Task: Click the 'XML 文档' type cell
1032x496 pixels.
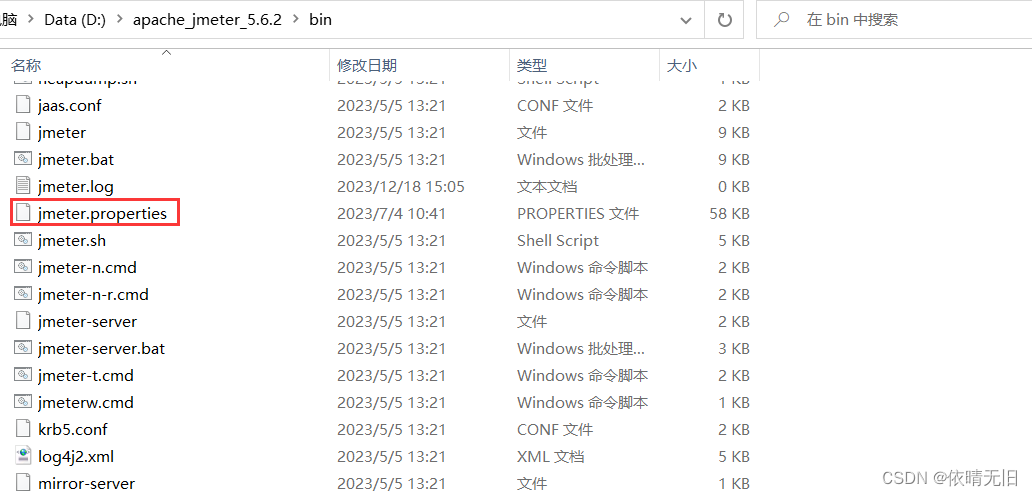Action: click(x=550, y=456)
